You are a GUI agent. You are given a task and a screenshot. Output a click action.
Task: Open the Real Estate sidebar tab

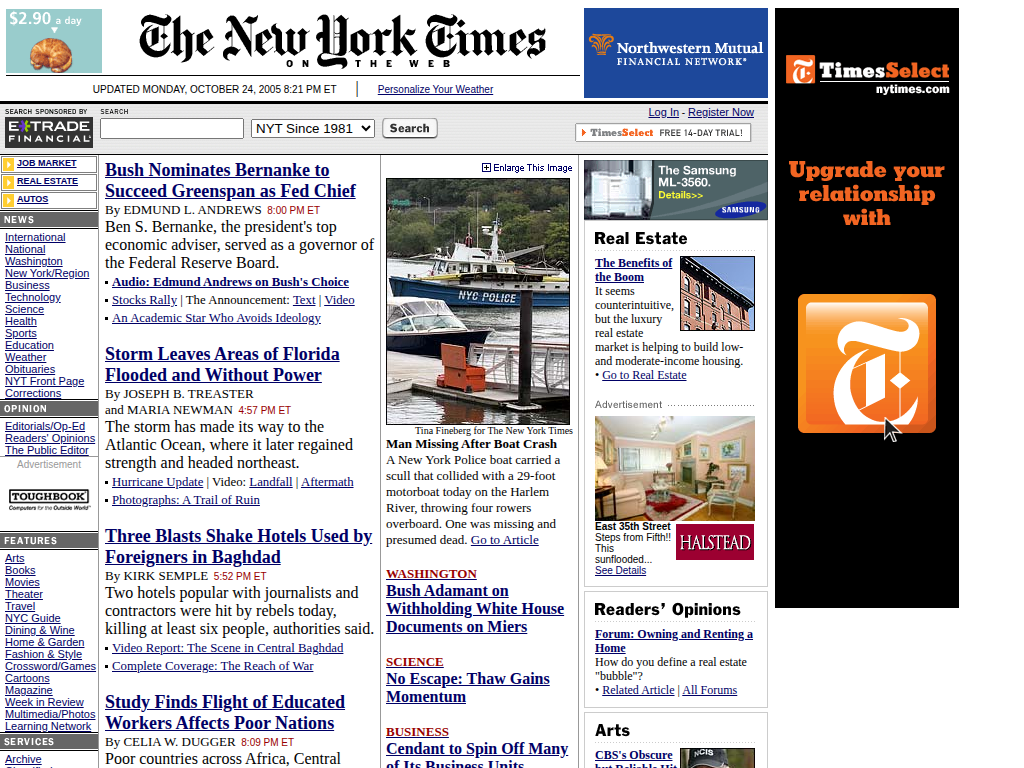pos(47,181)
